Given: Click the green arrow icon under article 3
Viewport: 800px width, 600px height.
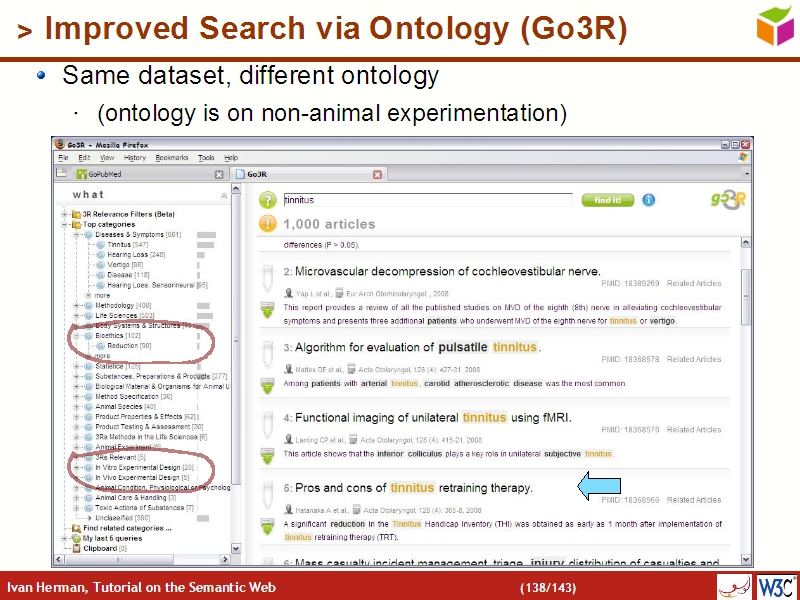Looking at the screenshot, I should [x=267, y=384].
